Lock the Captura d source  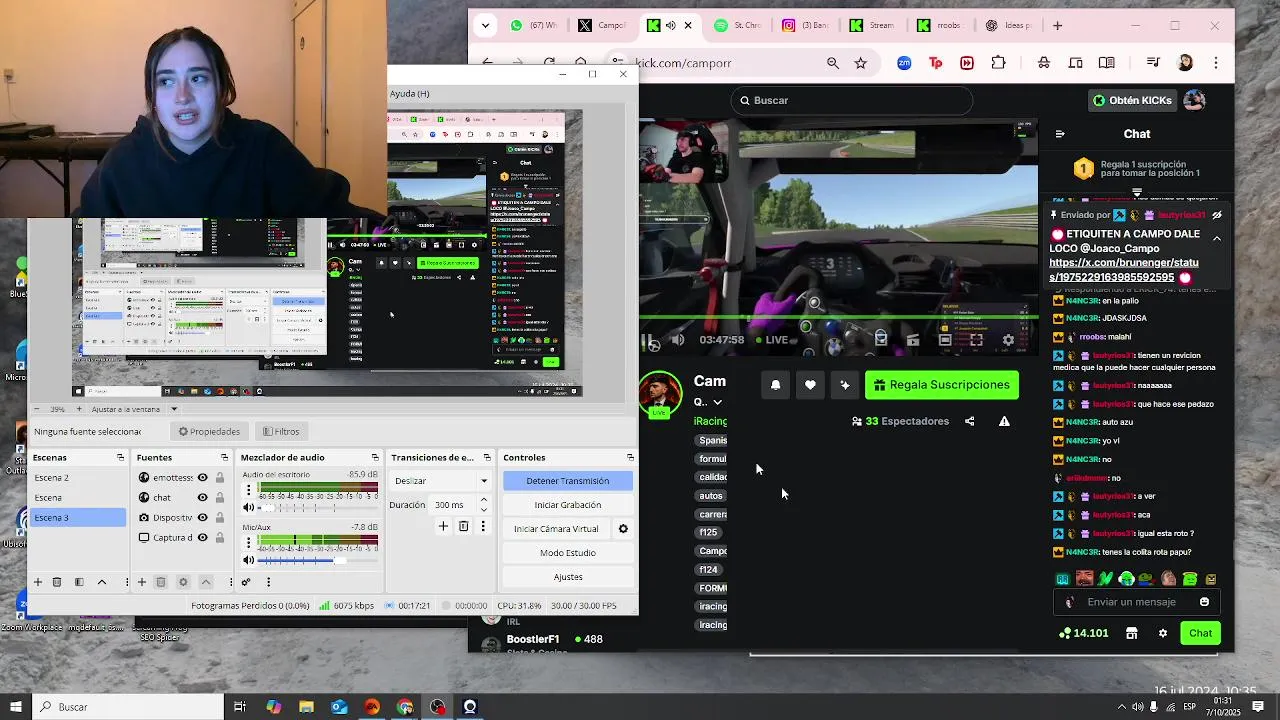pyautogui.click(x=220, y=537)
